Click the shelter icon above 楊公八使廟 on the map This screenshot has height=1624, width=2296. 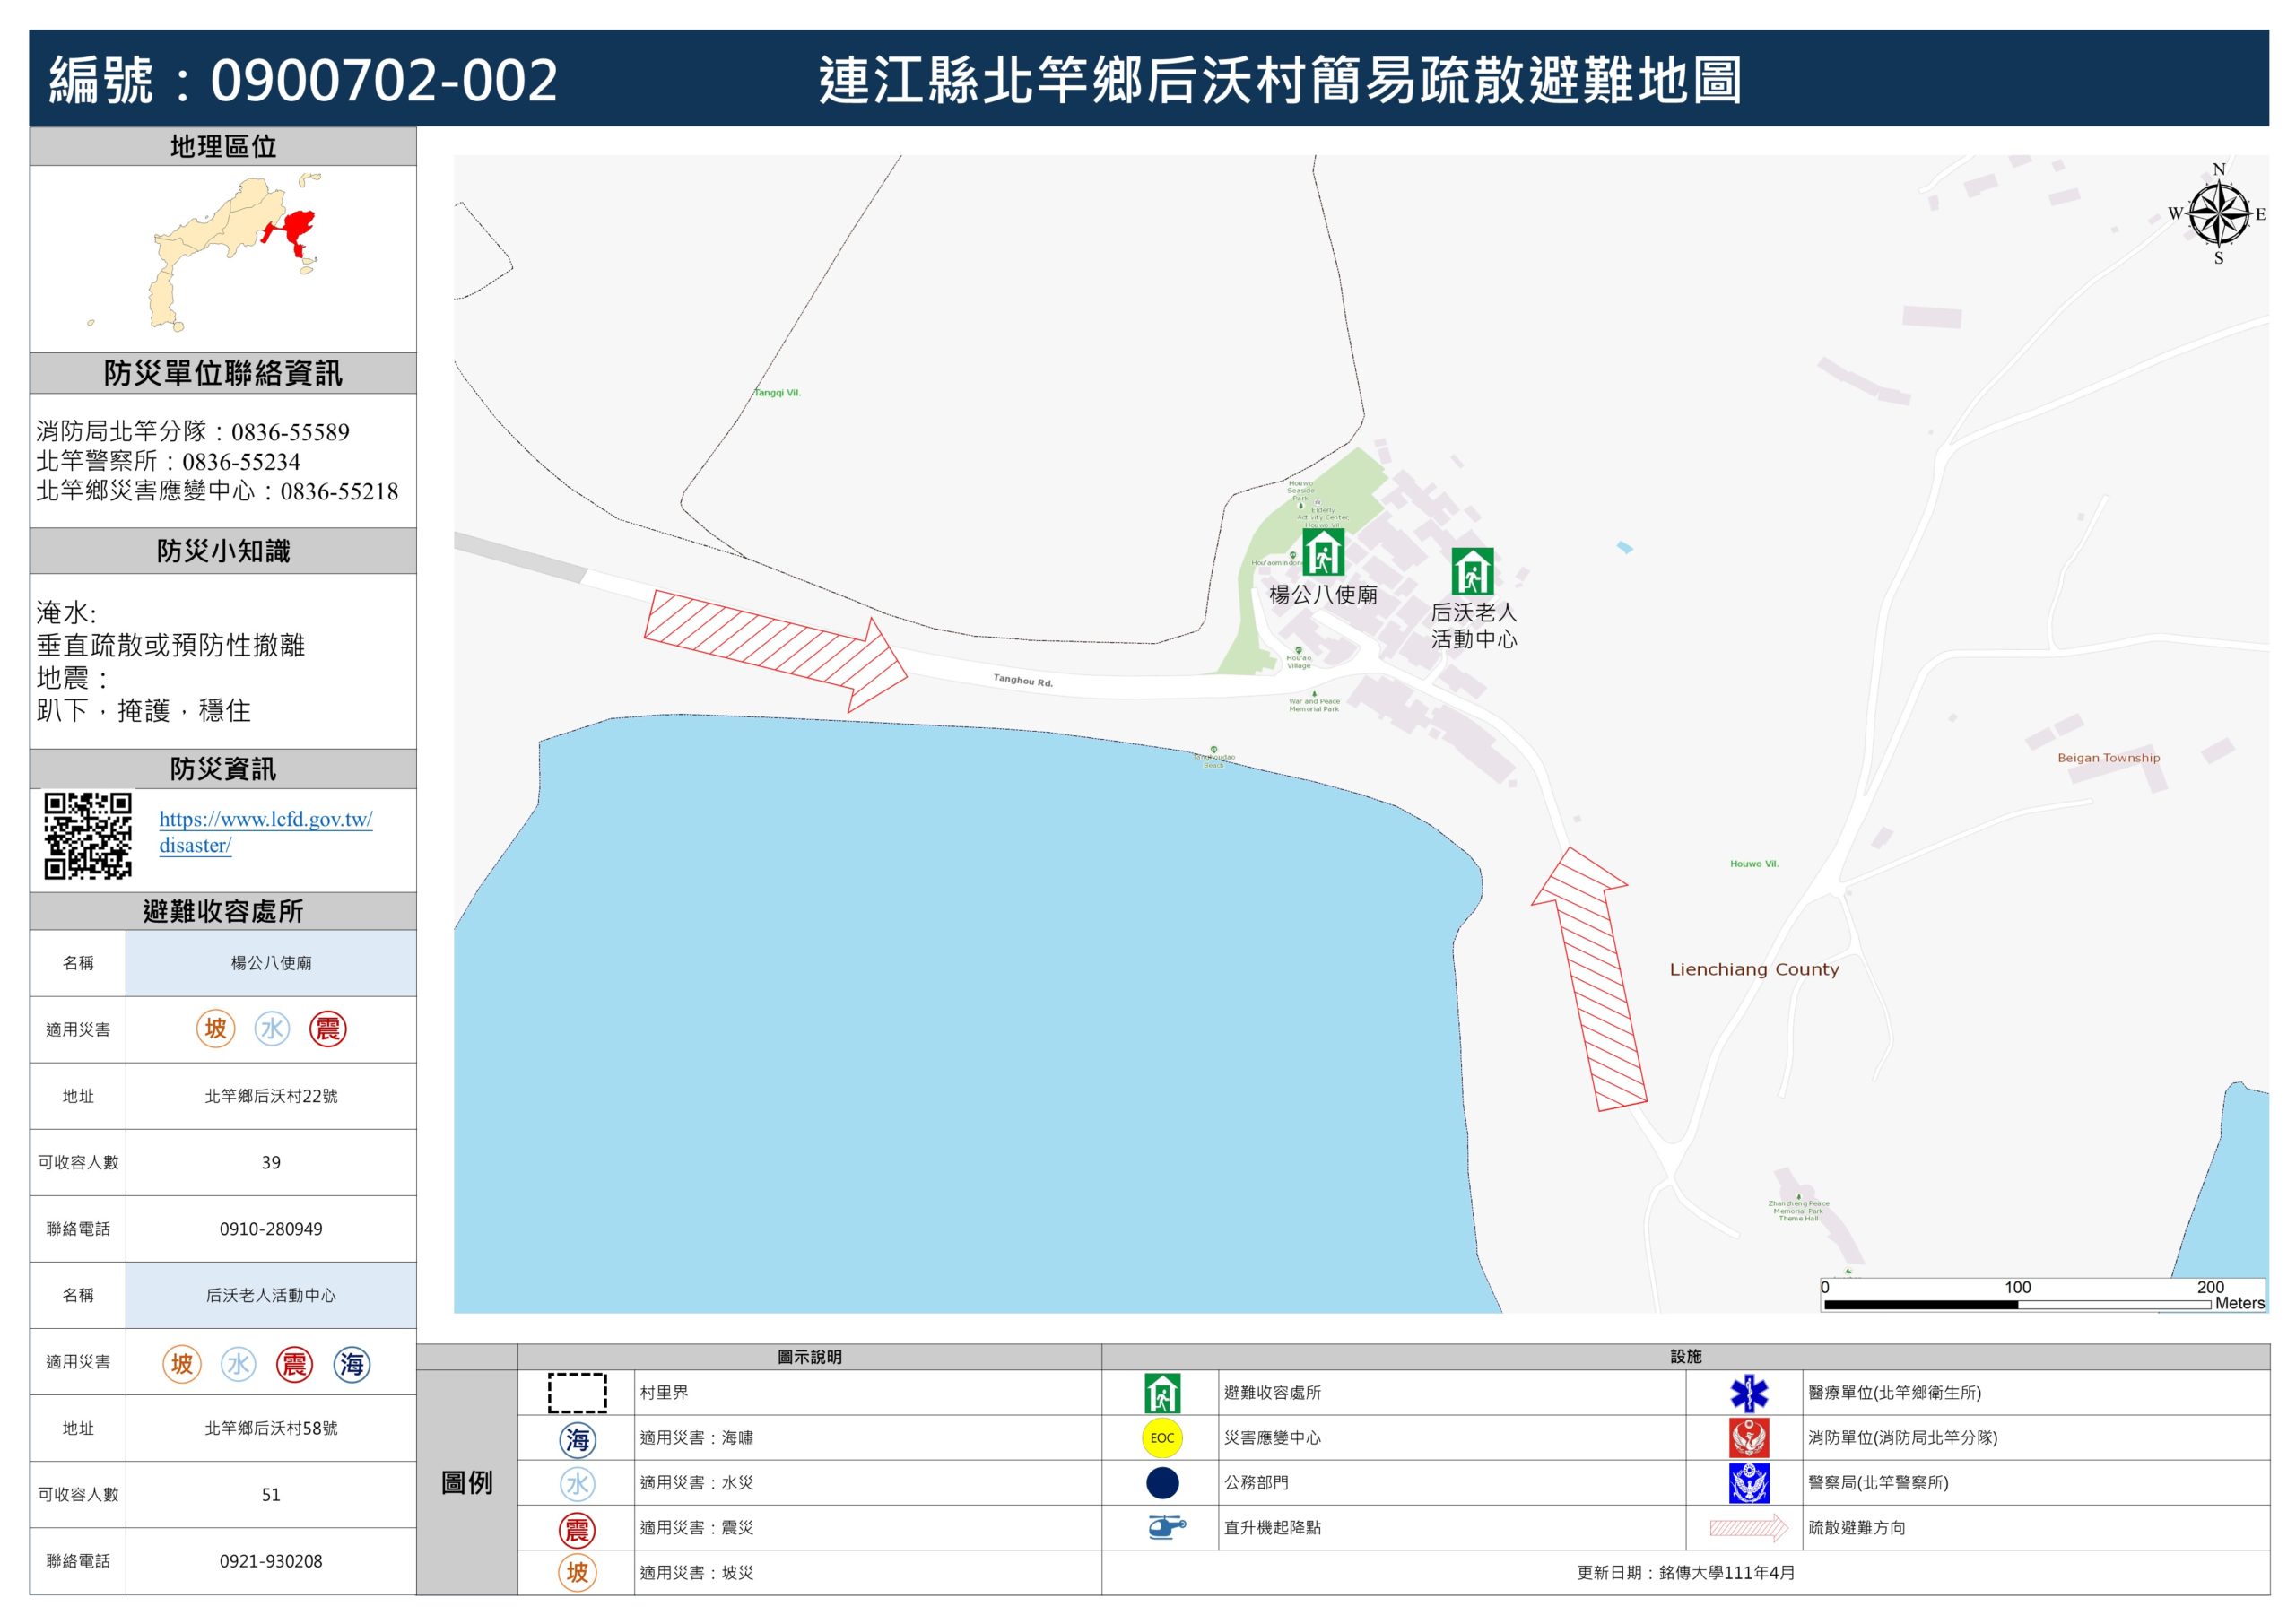(1322, 552)
